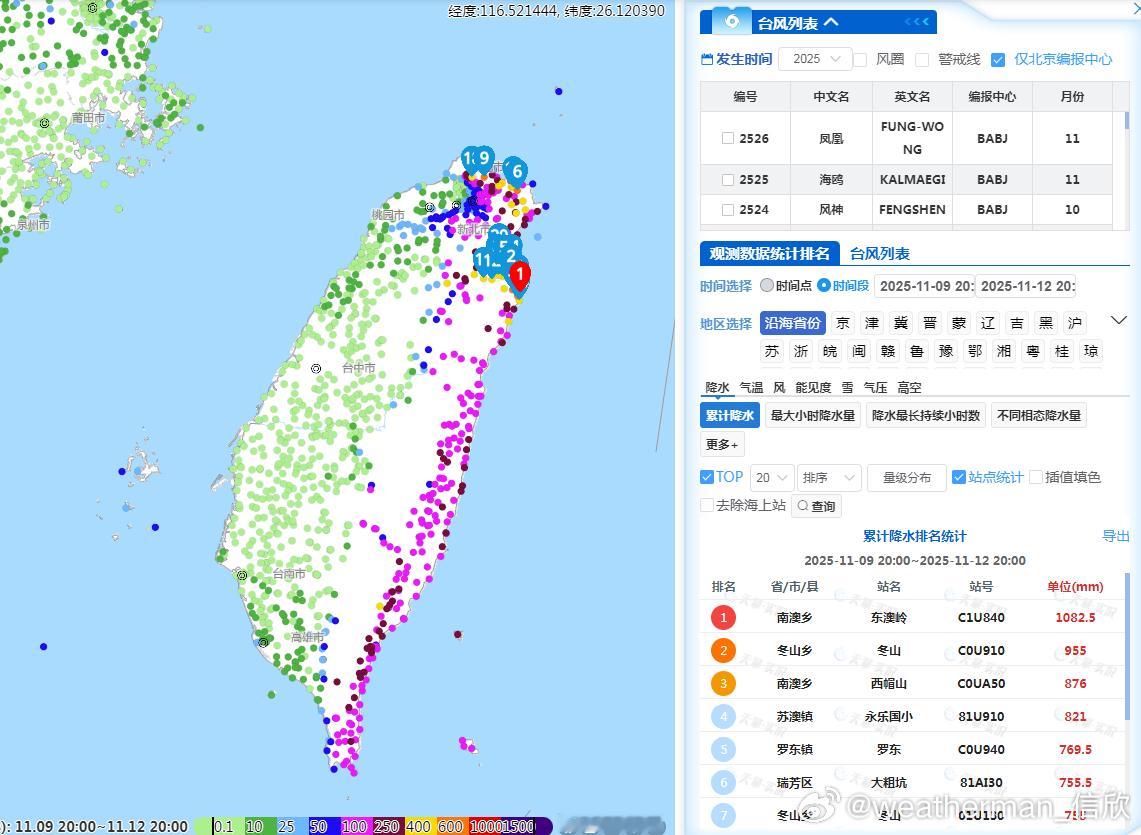The height and width of the screenshot is (835, 1141).
Task: Check typhoon 2526 凤凰 checkbox
Action: coord(728,138)
